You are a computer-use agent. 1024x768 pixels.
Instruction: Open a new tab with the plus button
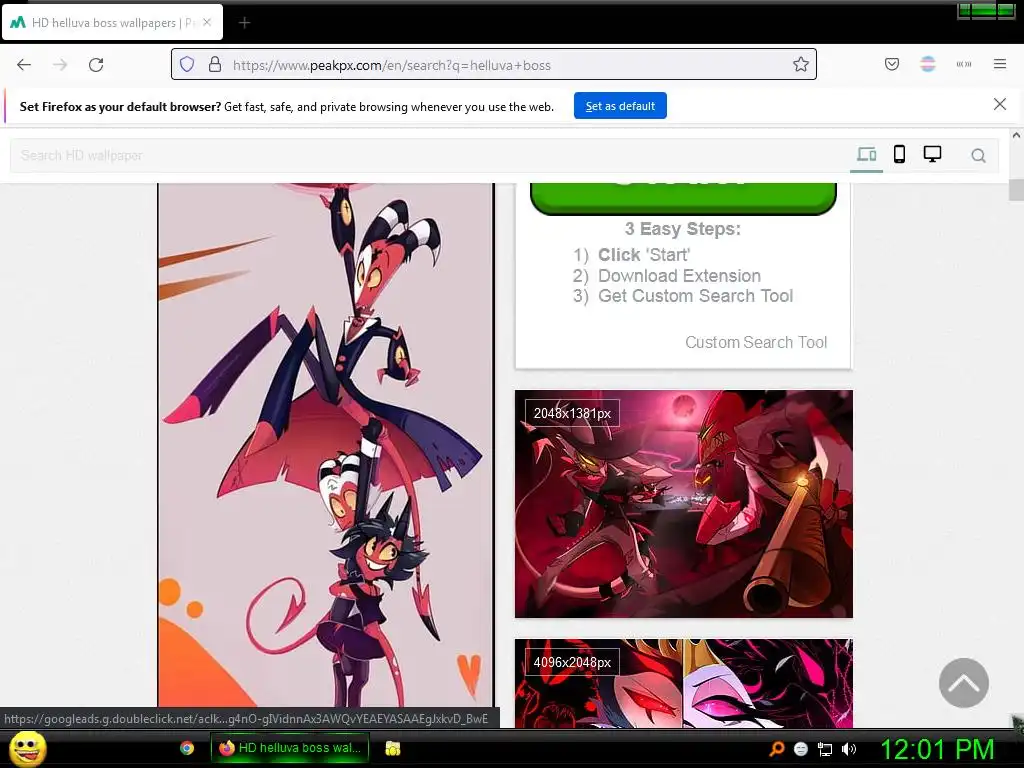coord(244,23)
